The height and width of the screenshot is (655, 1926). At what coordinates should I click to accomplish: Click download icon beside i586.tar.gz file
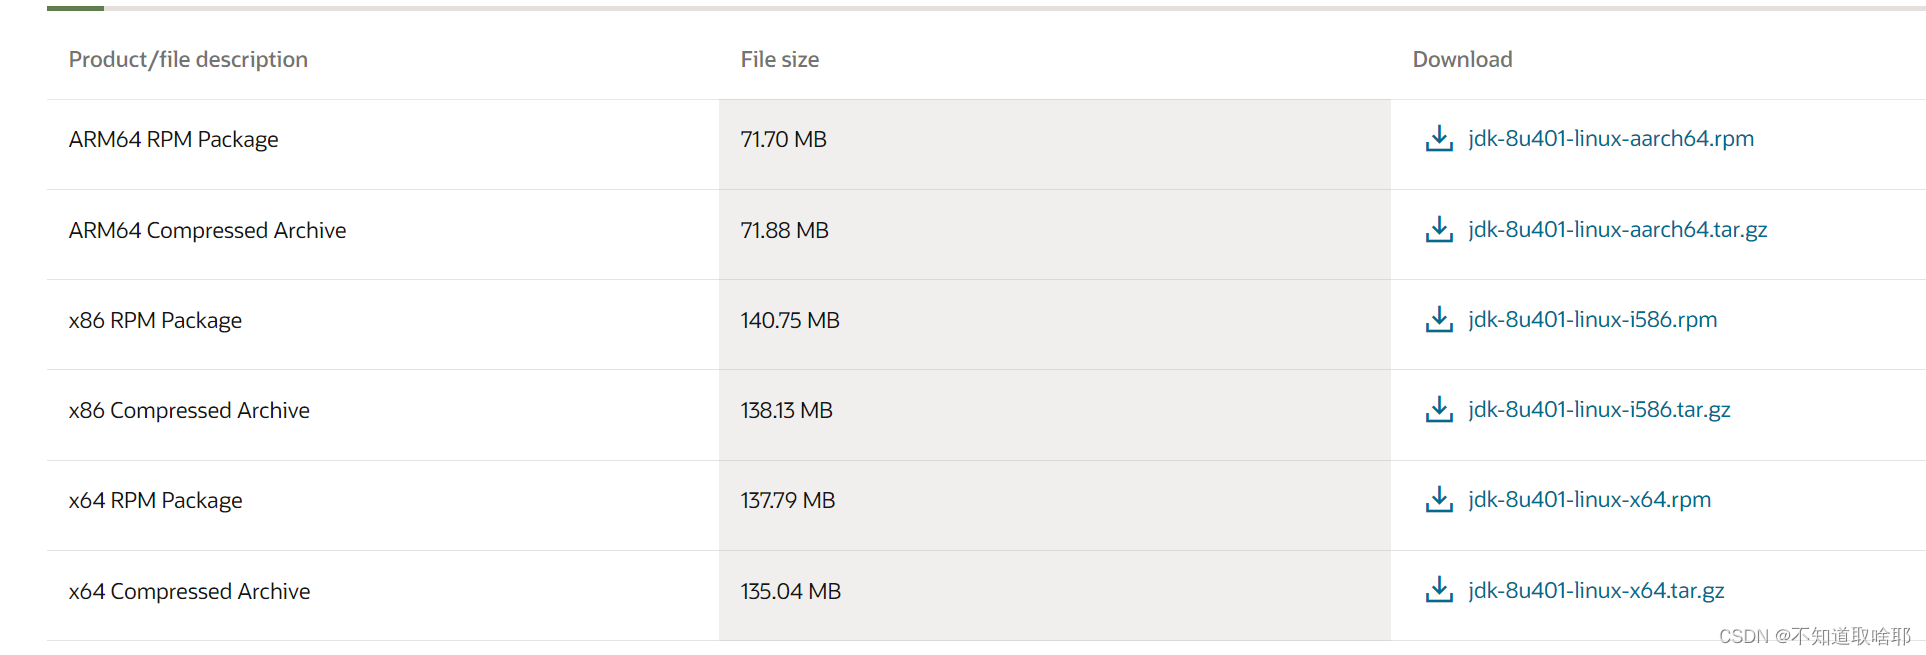click(x=1439, y=410)
